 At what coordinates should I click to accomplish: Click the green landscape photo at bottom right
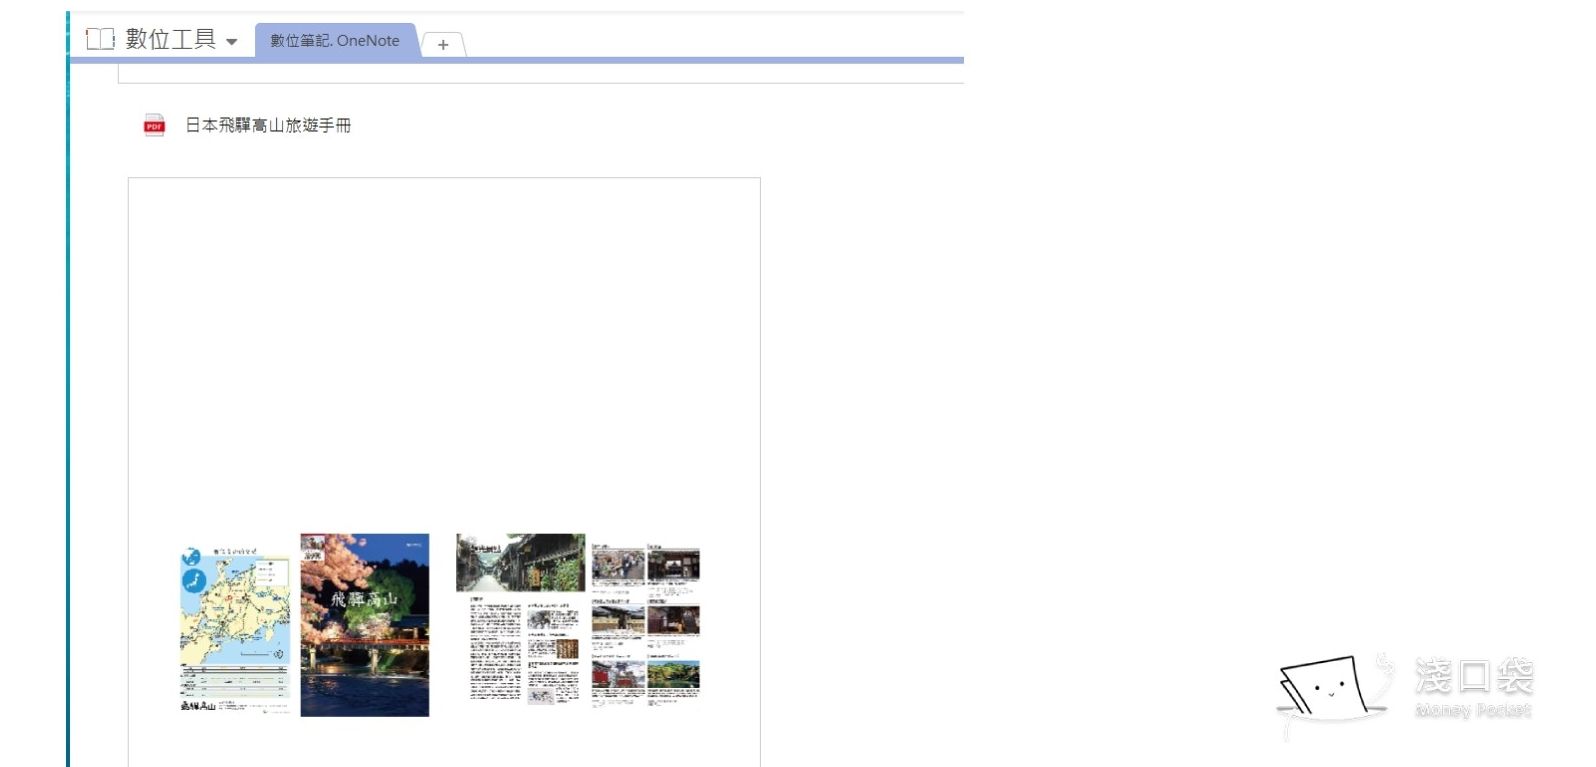point(673,674)
